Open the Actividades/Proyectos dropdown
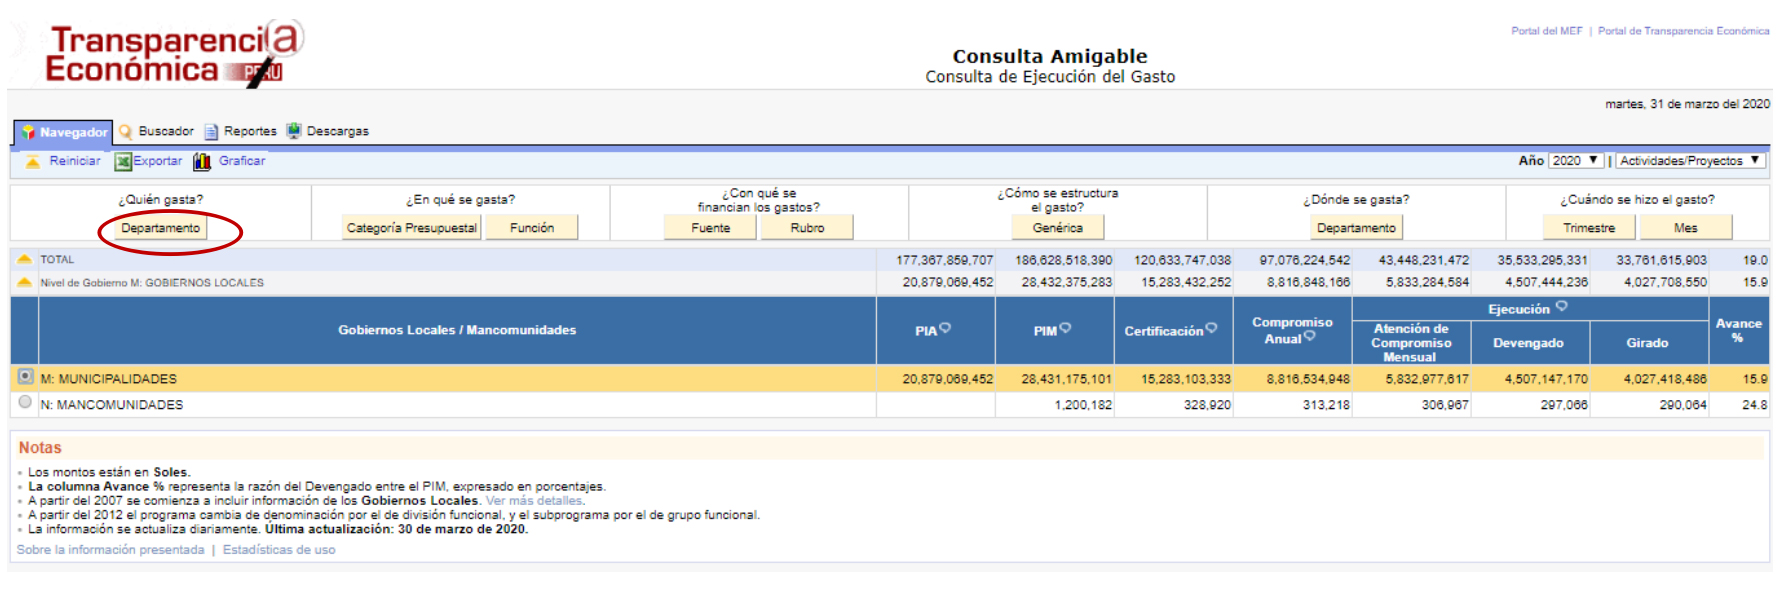Screen dimensions: 1779x589 point(1690,160)
